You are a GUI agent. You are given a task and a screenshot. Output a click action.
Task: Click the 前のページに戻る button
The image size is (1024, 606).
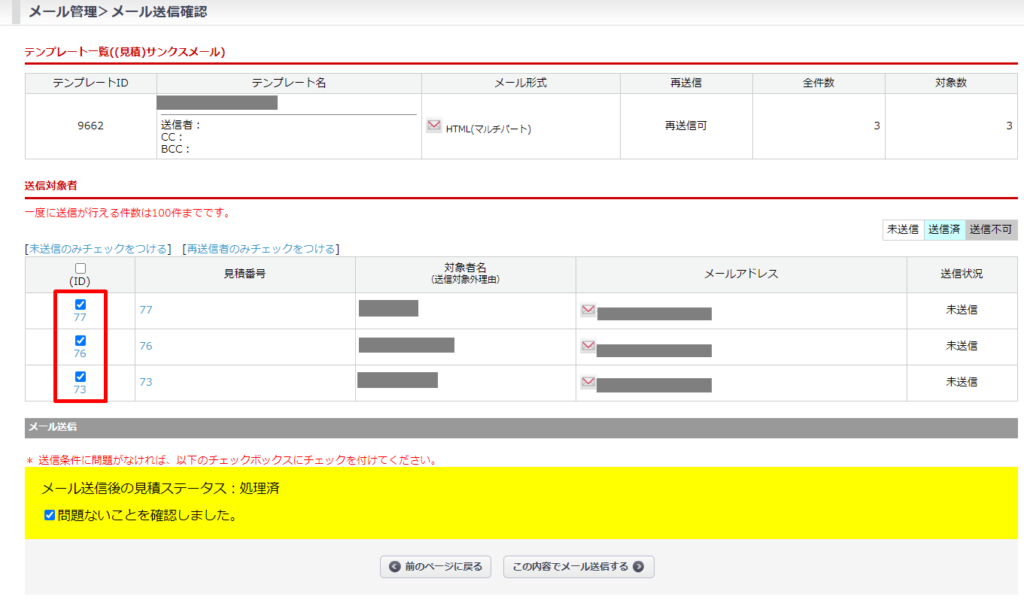tap(436, 566)
